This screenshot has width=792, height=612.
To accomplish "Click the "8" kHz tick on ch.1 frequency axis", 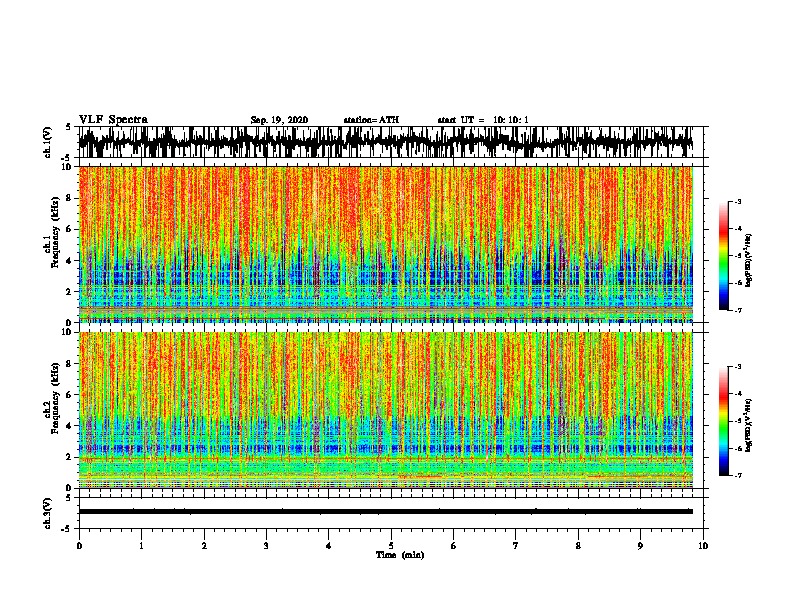I will (70, 198).
